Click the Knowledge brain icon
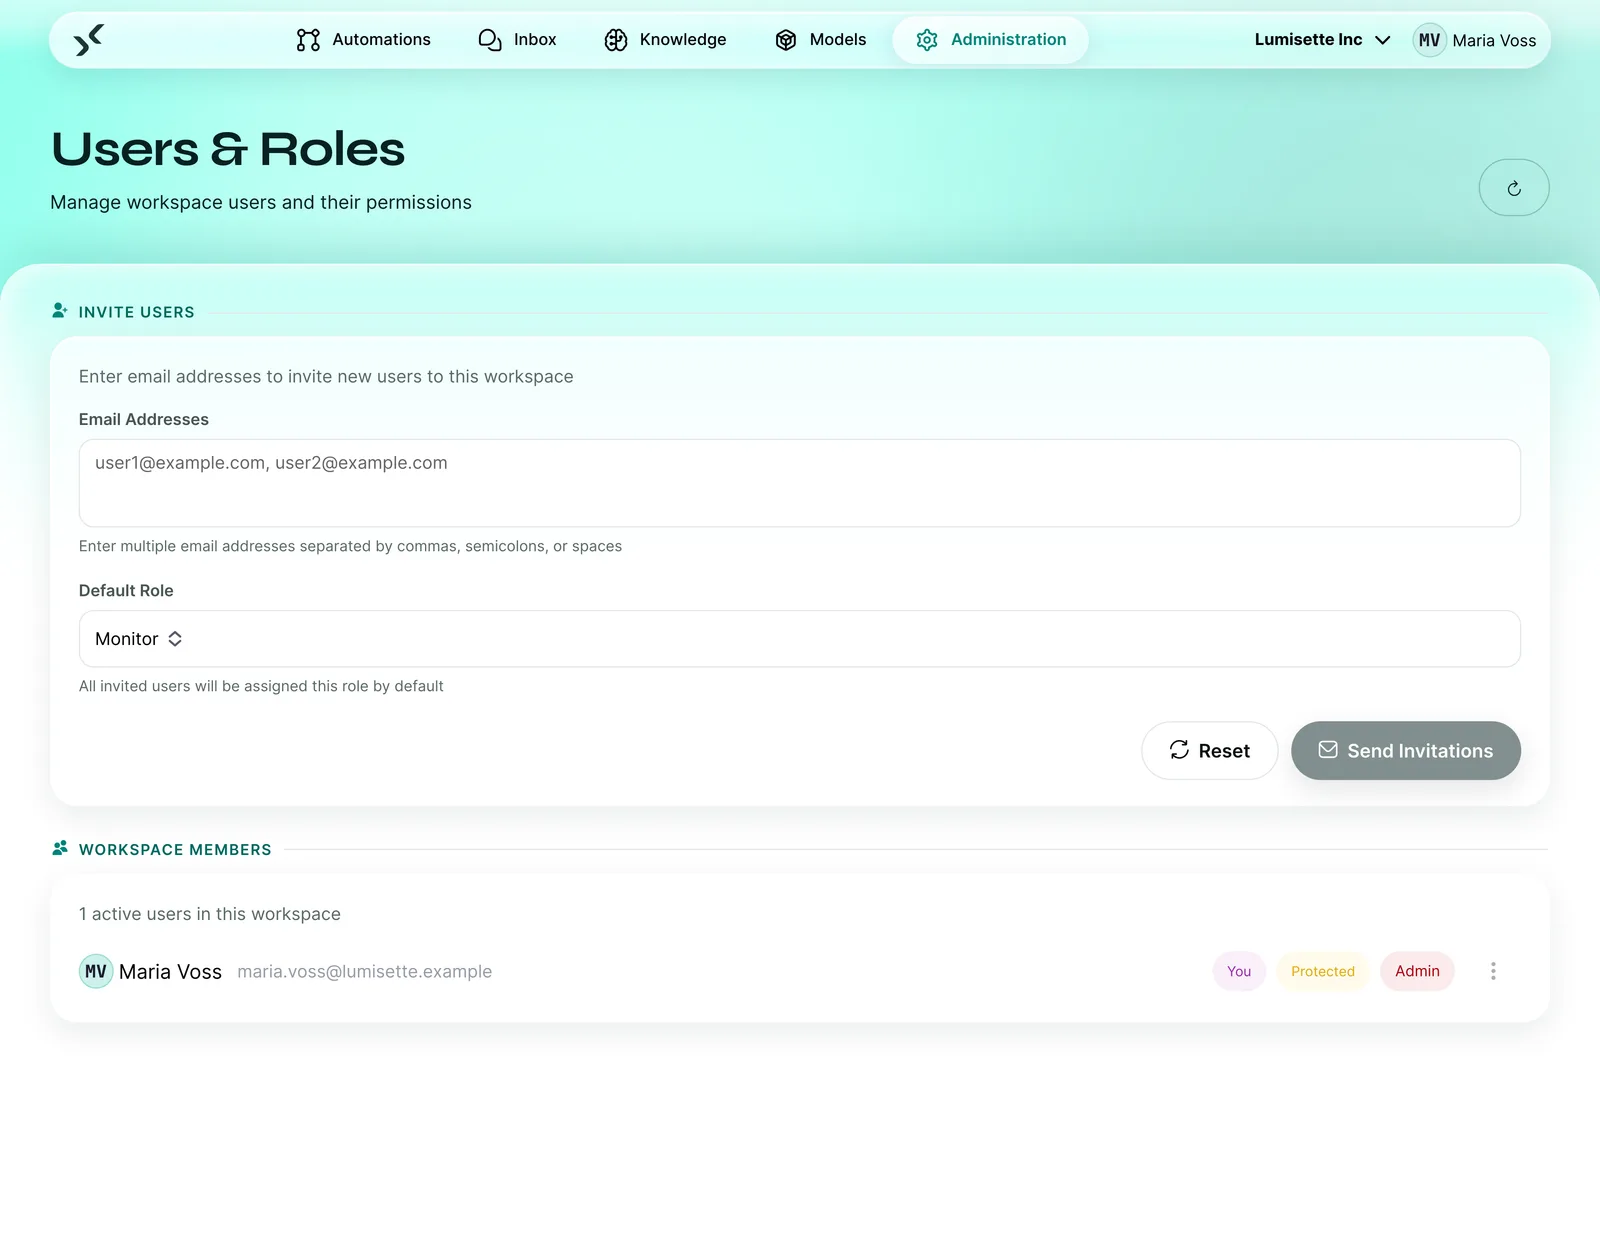Screen dimensions: 1600x1250 click(x=616, y=40)
